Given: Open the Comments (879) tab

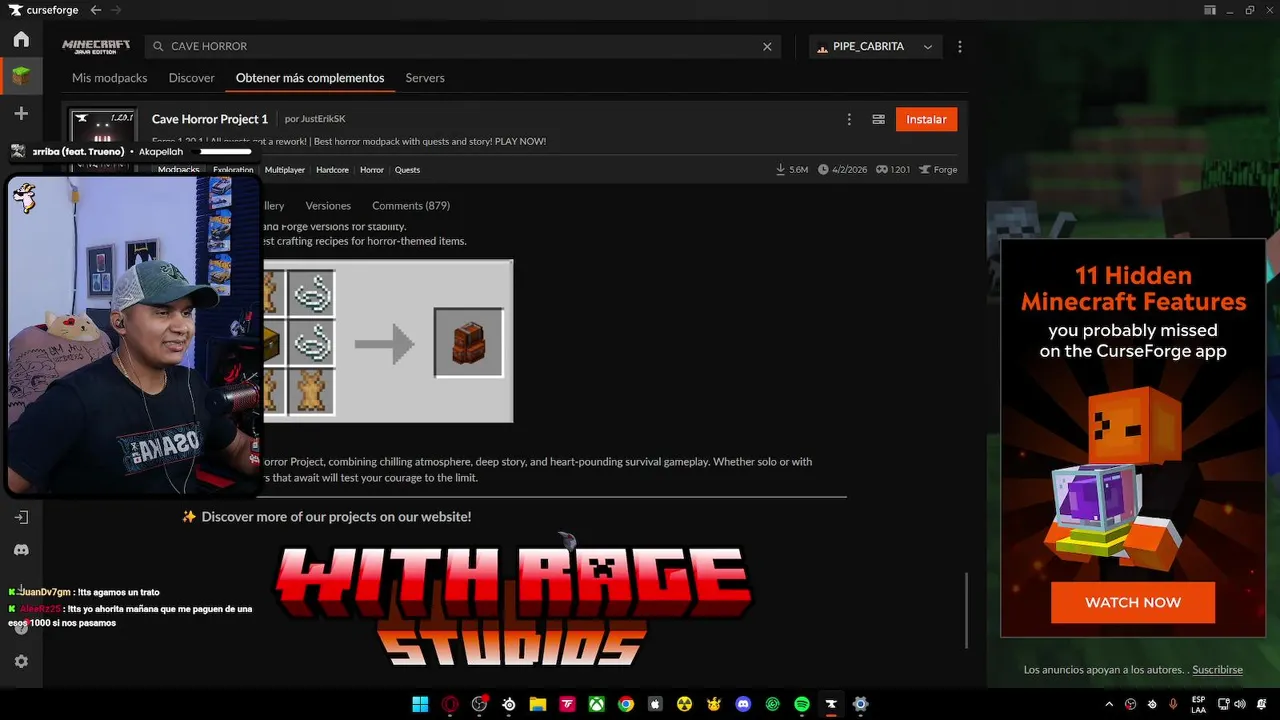Looking at the screenshot, I should point(411,206).
